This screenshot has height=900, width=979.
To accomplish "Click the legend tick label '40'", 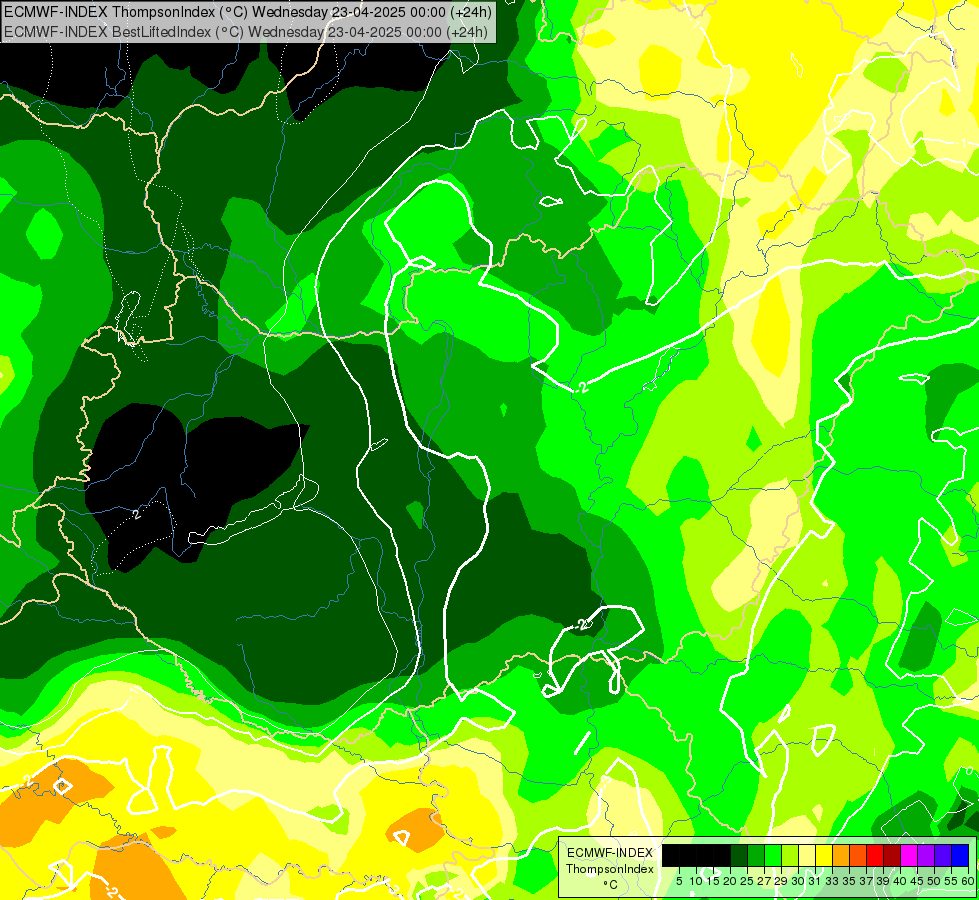I will (x=900, y=881).
